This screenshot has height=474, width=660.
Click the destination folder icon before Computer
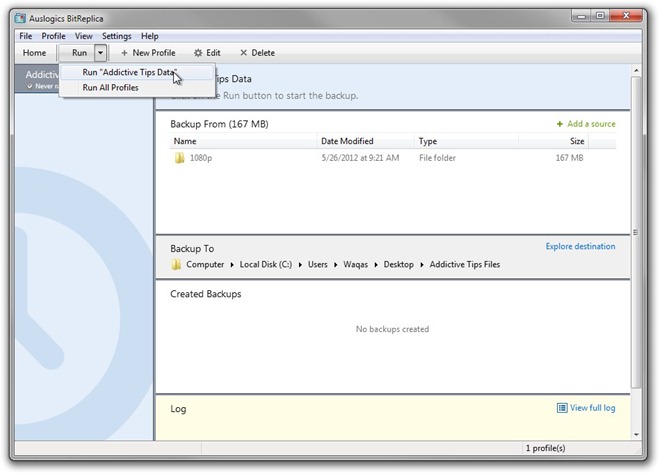pyautogui.click(x=176, y=264)
